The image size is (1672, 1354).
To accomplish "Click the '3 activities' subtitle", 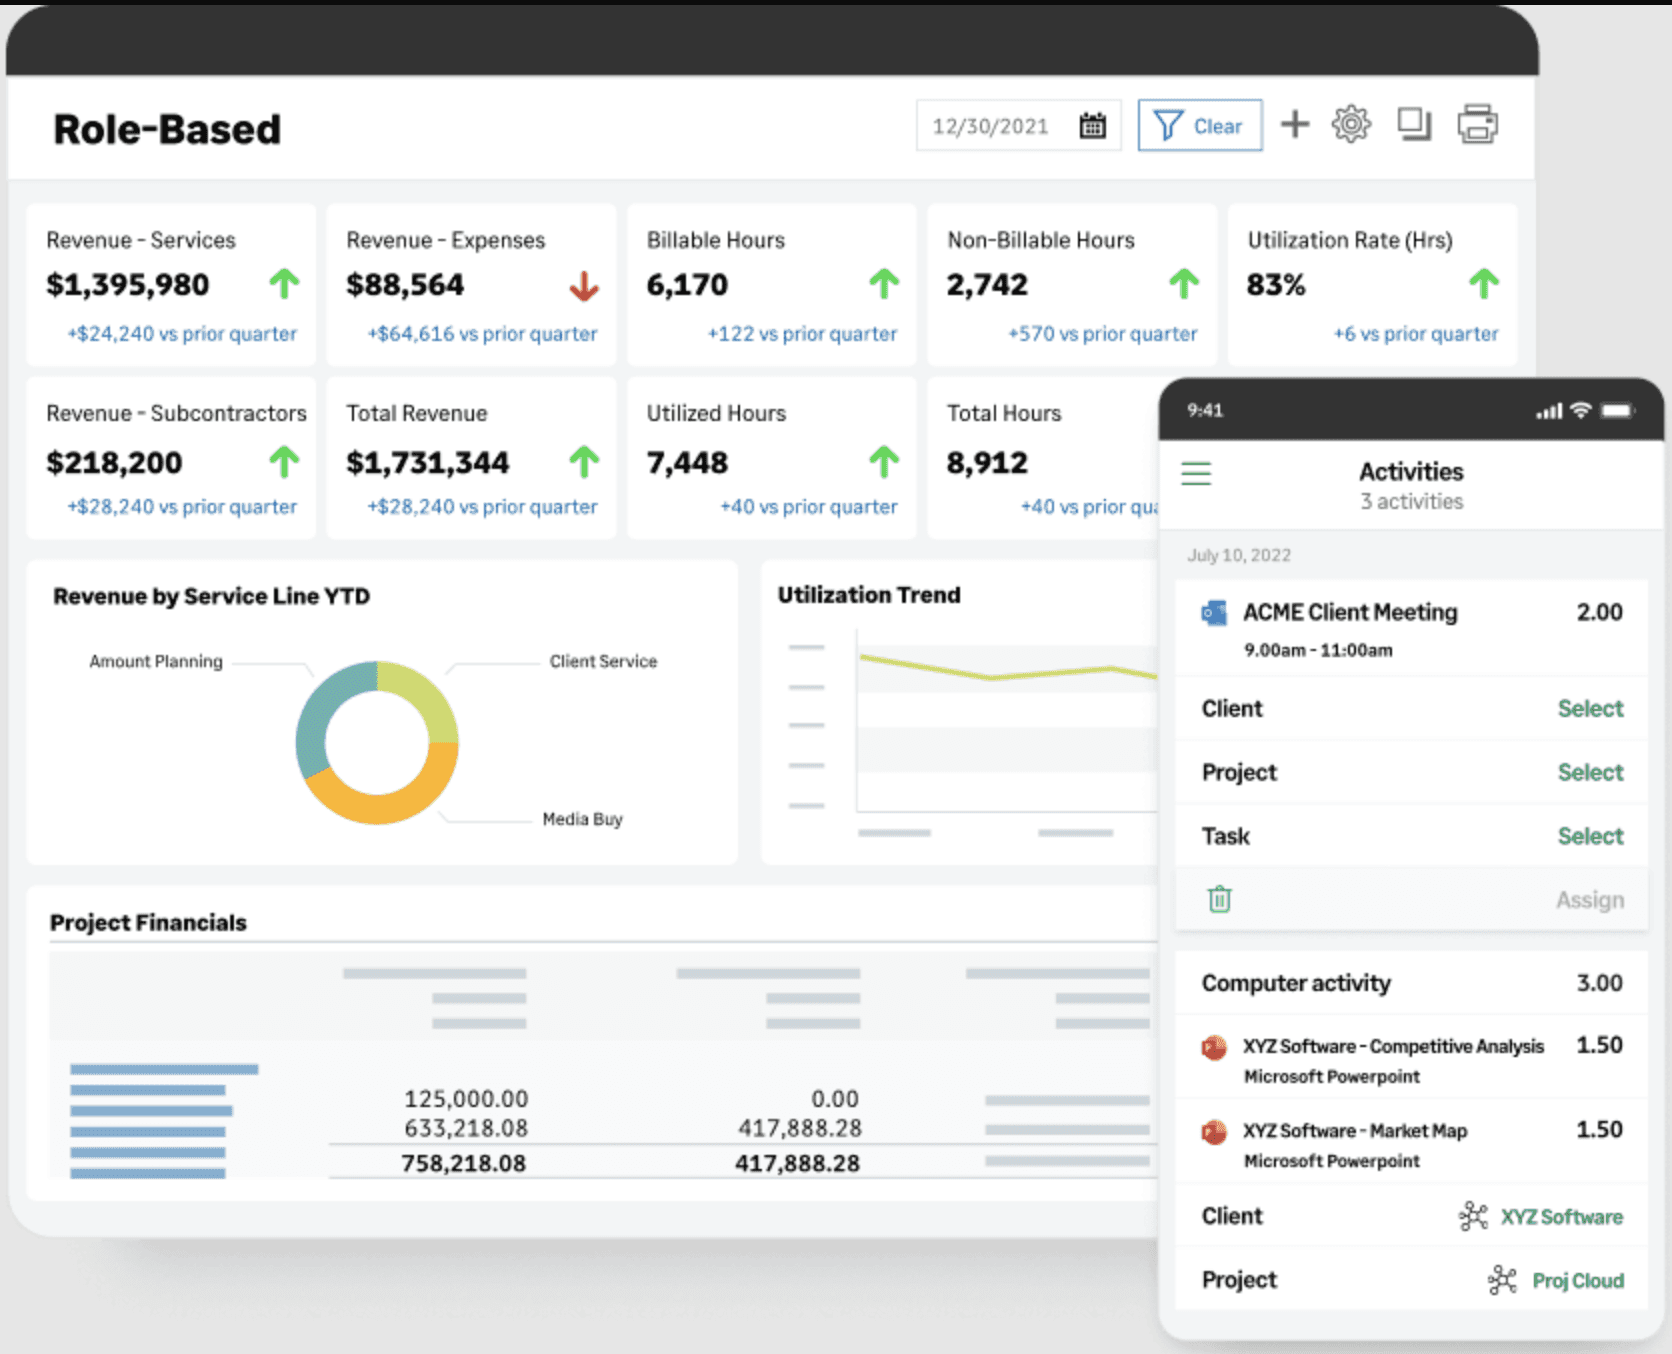I will coord(1411,501).
